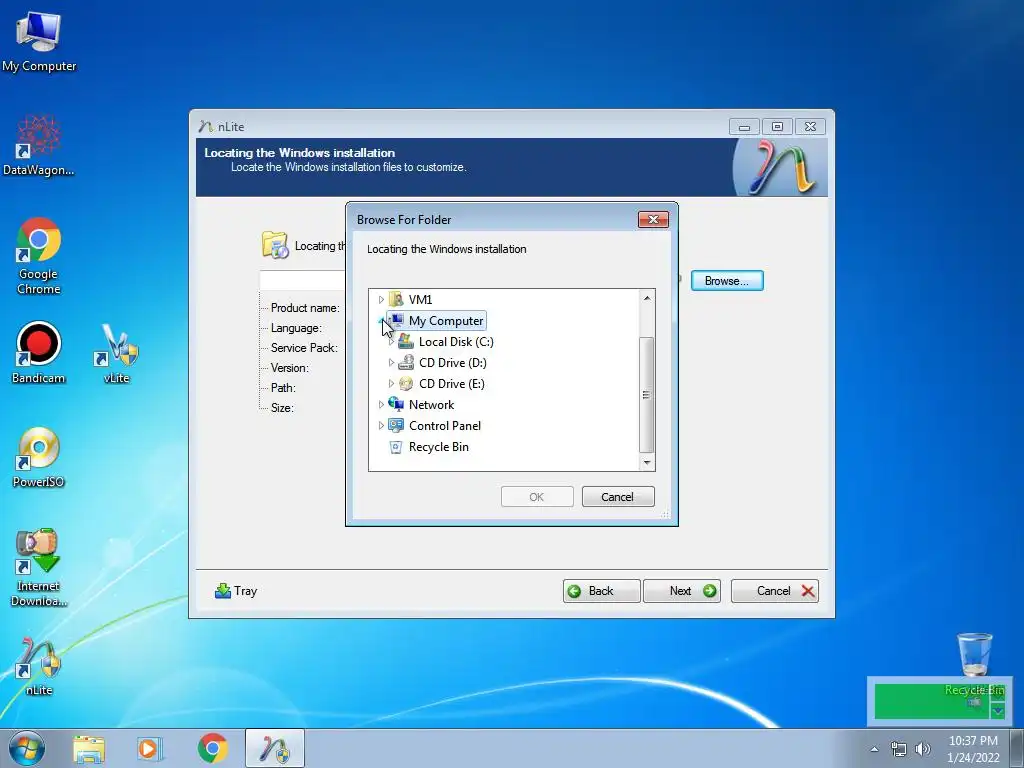
Task: Click the Network icon in tree
Action: click(x=396, y=404)
